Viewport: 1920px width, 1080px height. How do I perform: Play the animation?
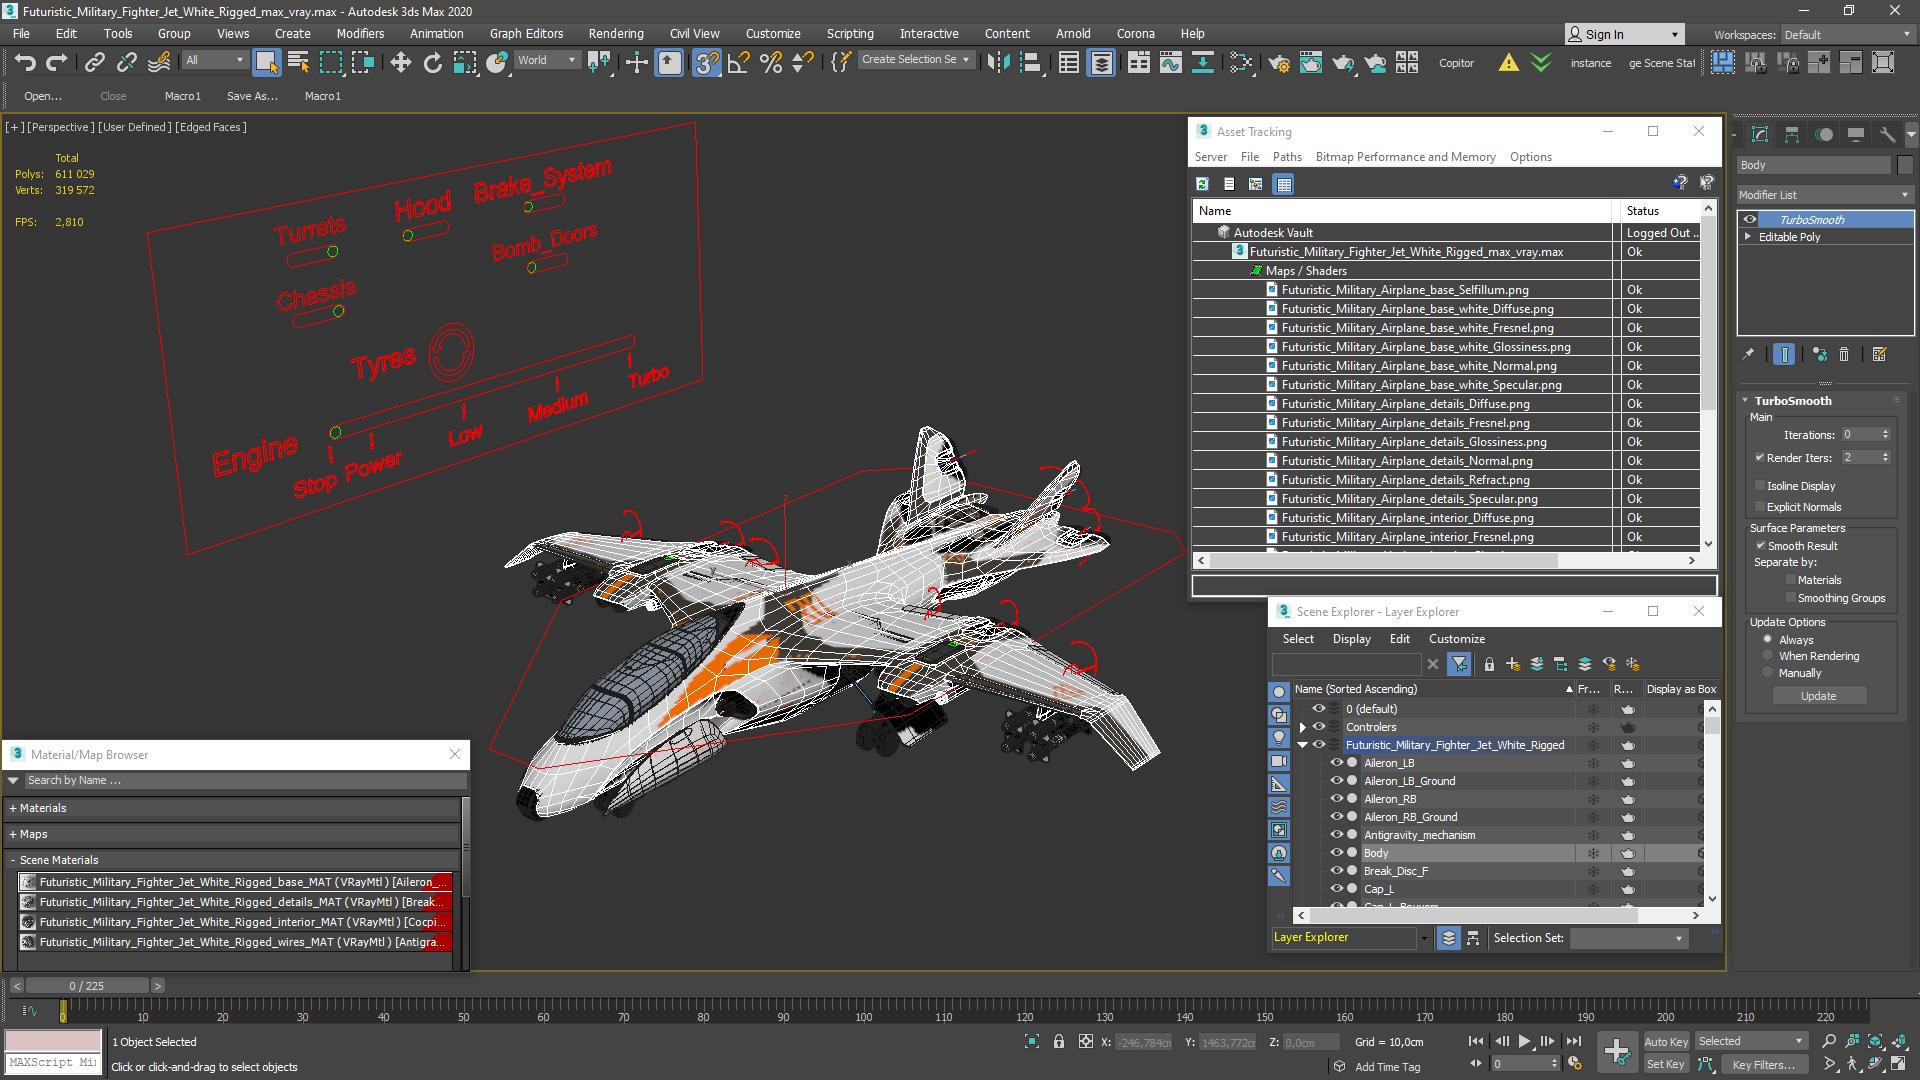[x=1524, y=1041]
